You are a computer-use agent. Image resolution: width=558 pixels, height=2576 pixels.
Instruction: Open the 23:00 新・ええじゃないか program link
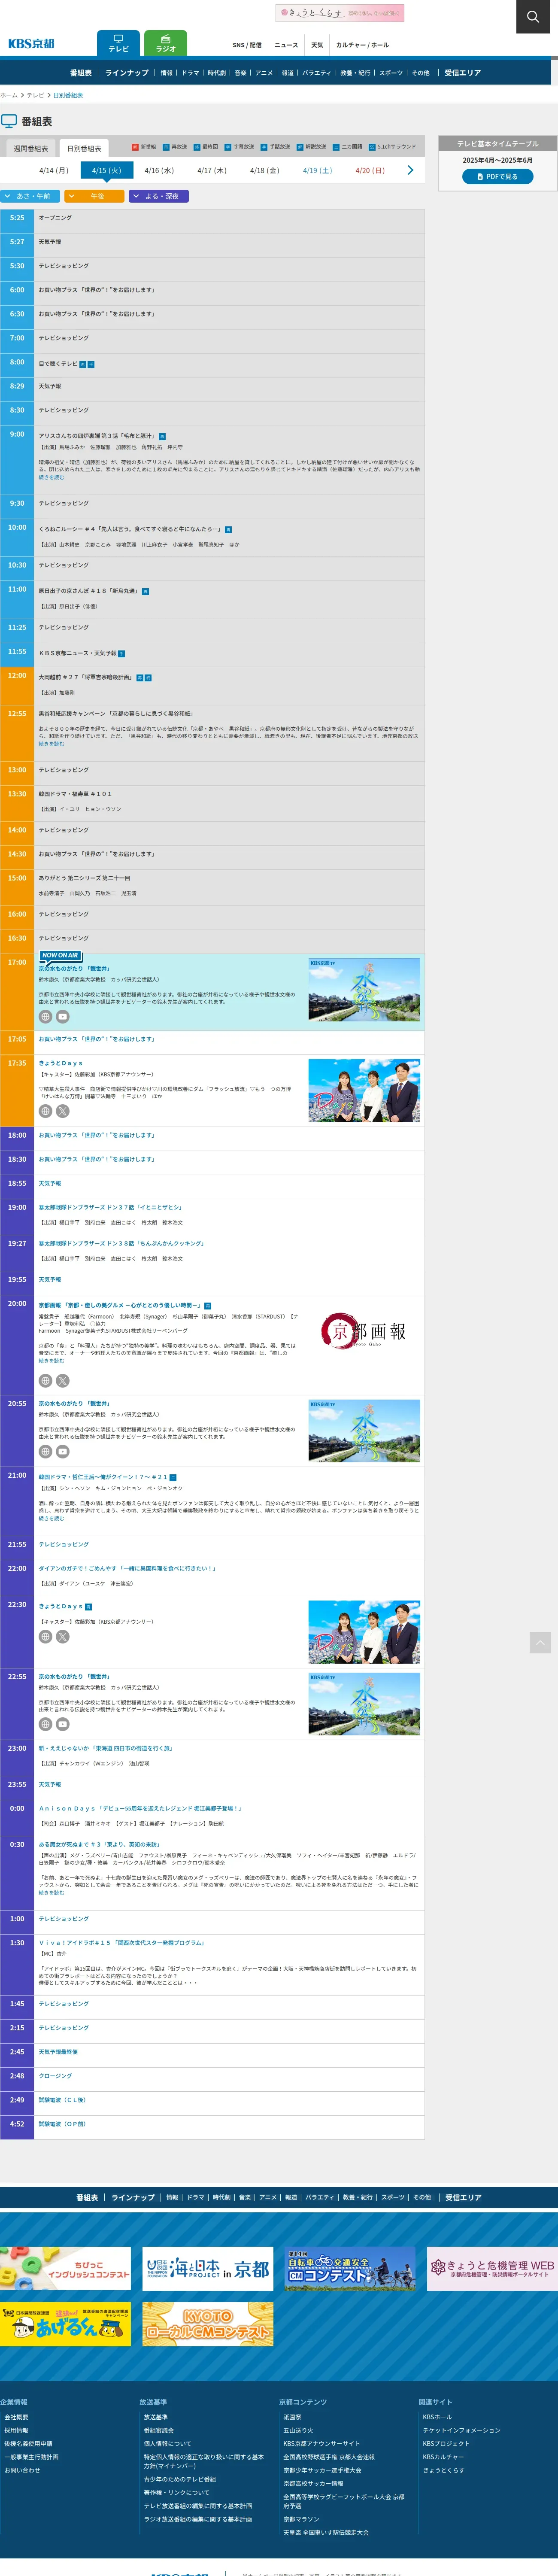[x=105, y=1748]
